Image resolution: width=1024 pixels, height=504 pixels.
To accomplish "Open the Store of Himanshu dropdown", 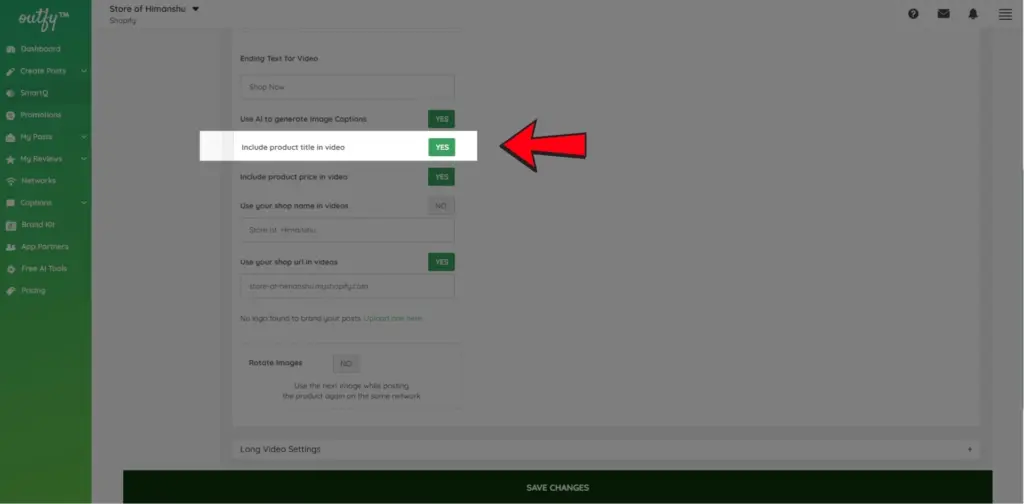I will click(196, 9).
